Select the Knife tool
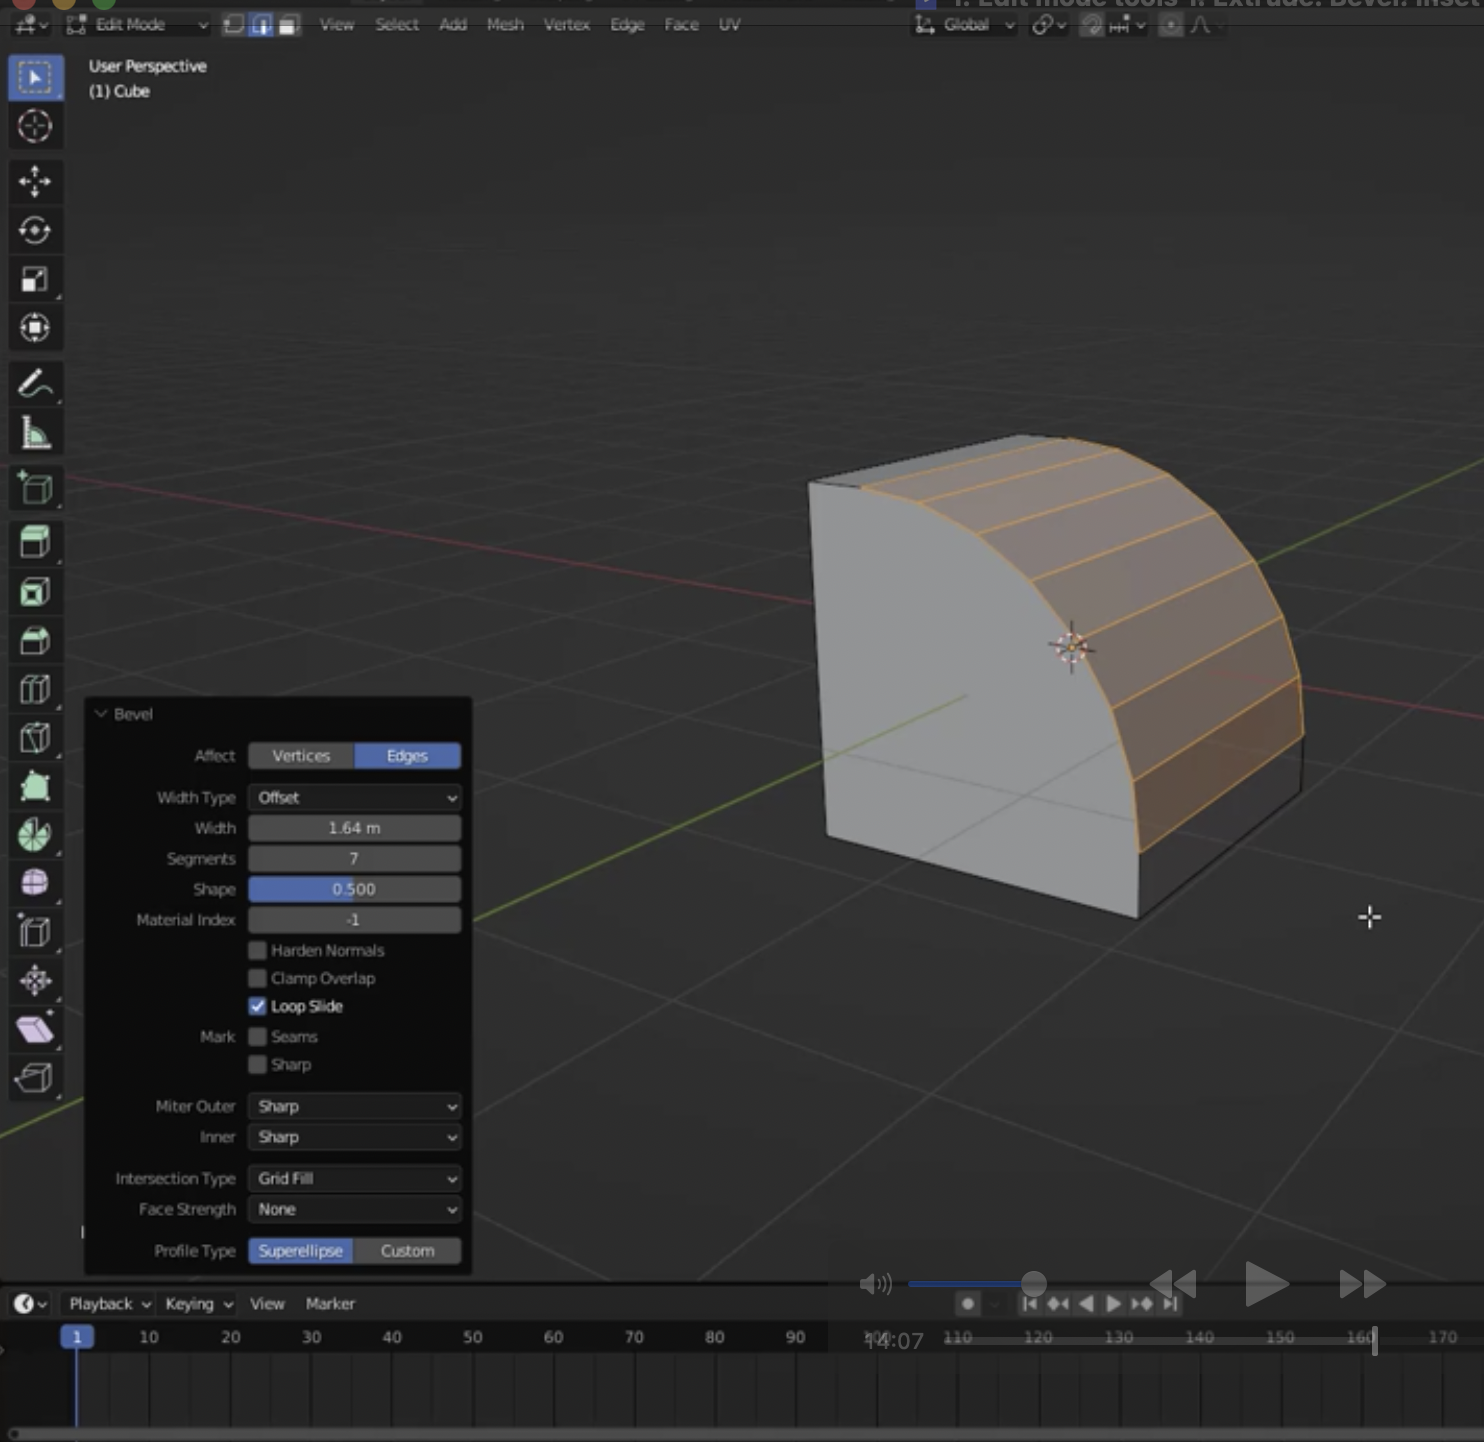 35,738
